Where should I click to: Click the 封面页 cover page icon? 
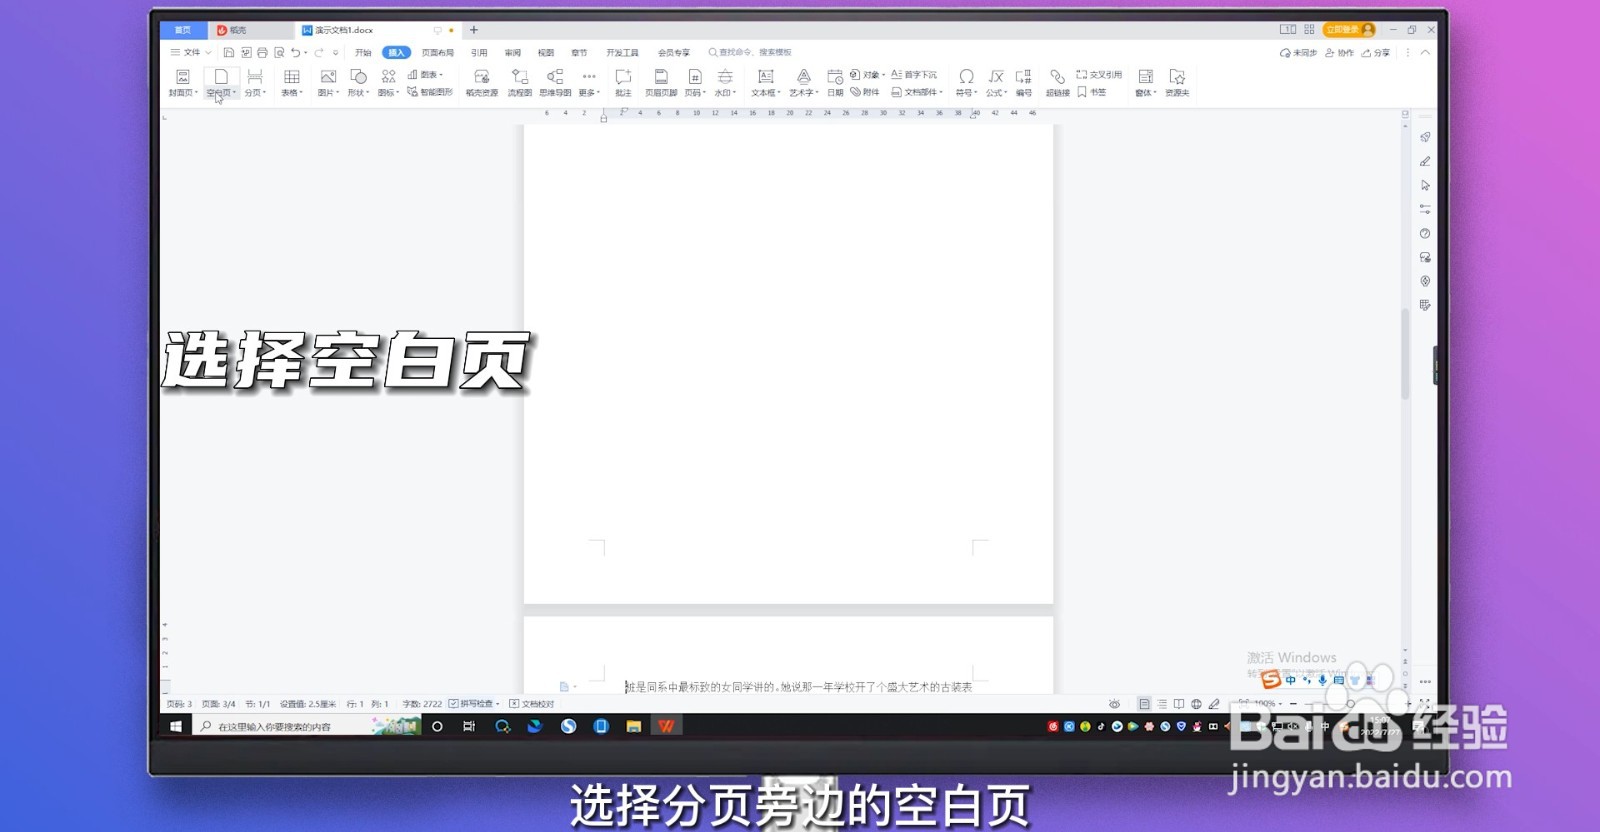pyautogui.click(x=183, y=77)
